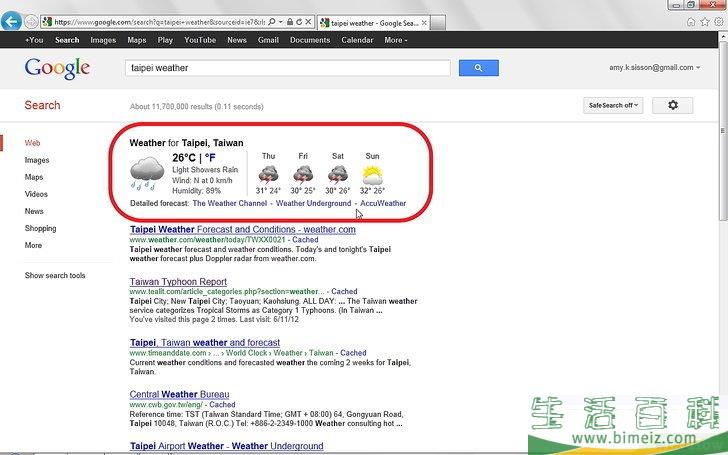The image size is (728, 455).
Task: Switch temperature to °F
Action: (x=210, y=158)
